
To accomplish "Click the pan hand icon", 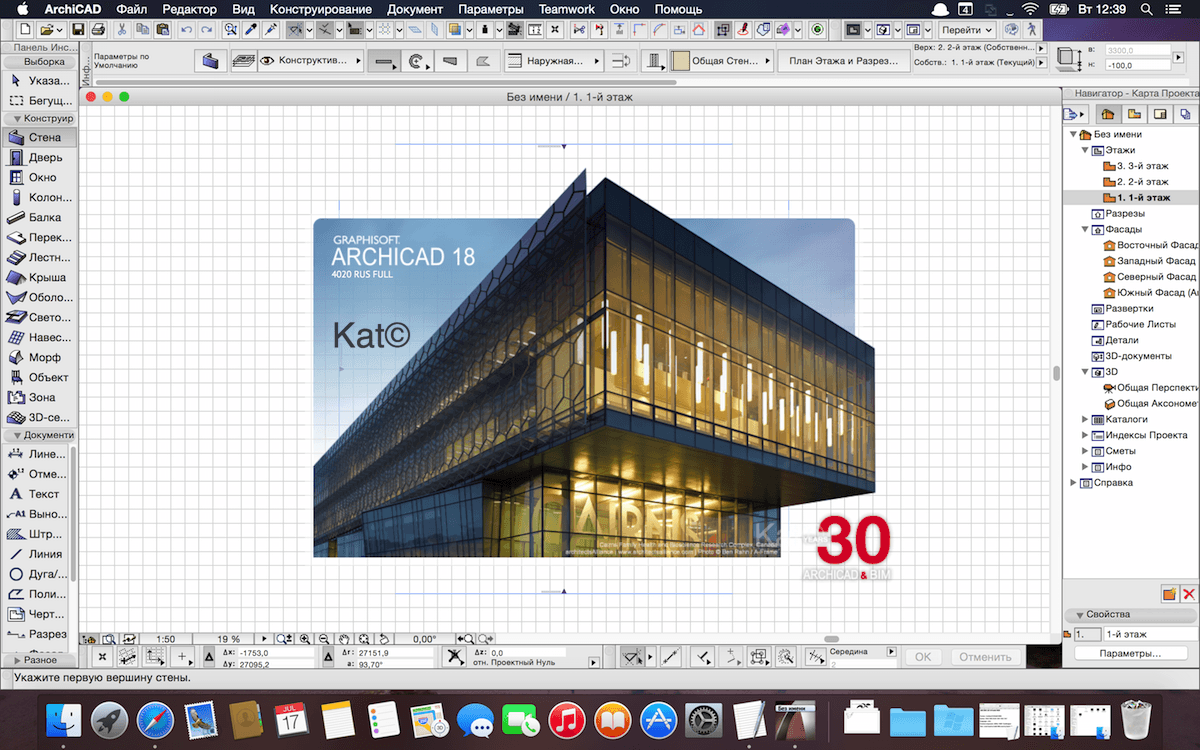I will (x=343, y=638).
